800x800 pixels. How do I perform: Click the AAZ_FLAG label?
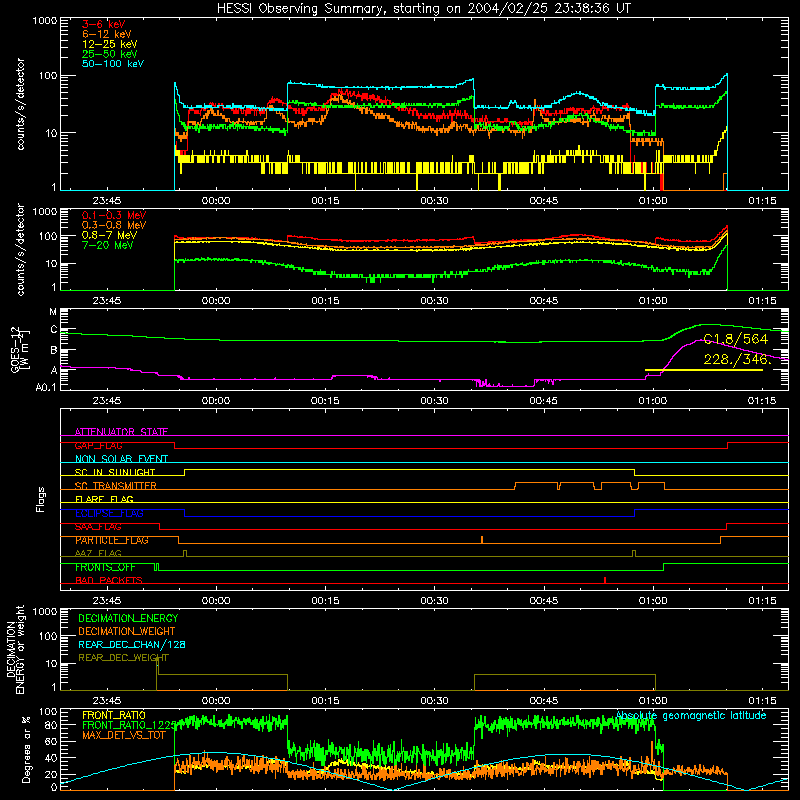coord(98,553)
